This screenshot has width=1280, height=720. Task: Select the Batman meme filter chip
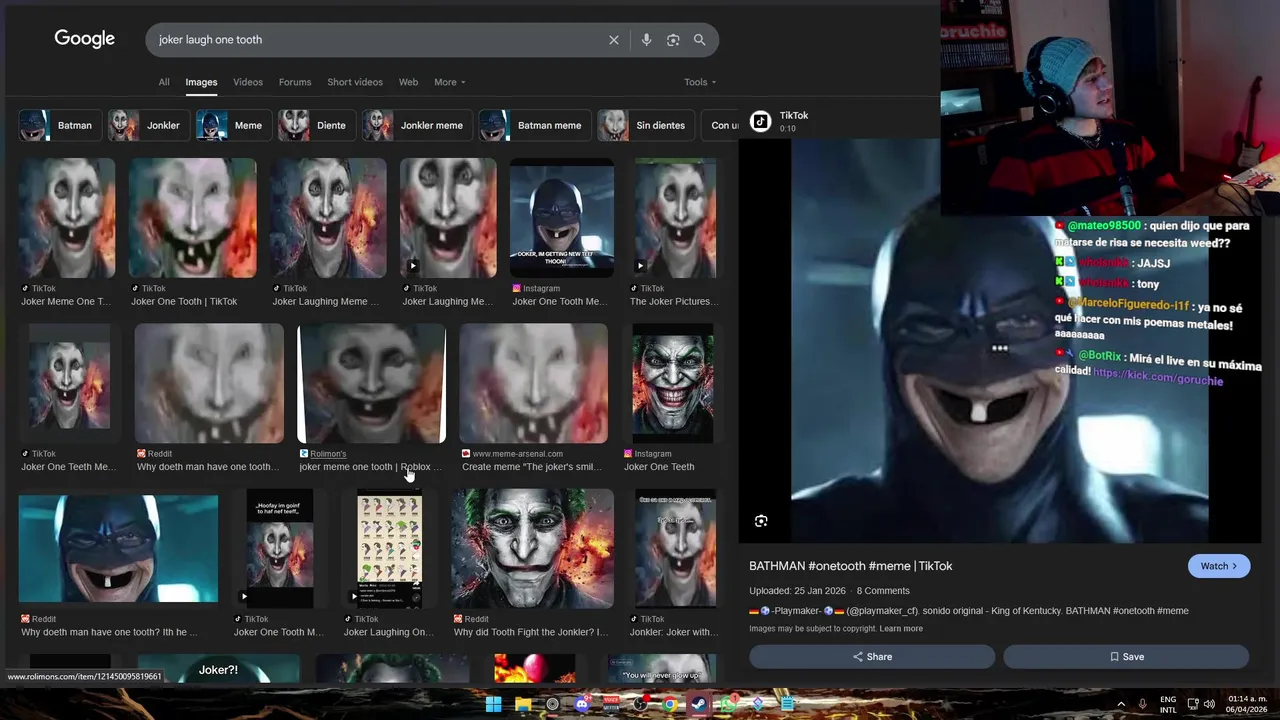(x=535, y=125)
